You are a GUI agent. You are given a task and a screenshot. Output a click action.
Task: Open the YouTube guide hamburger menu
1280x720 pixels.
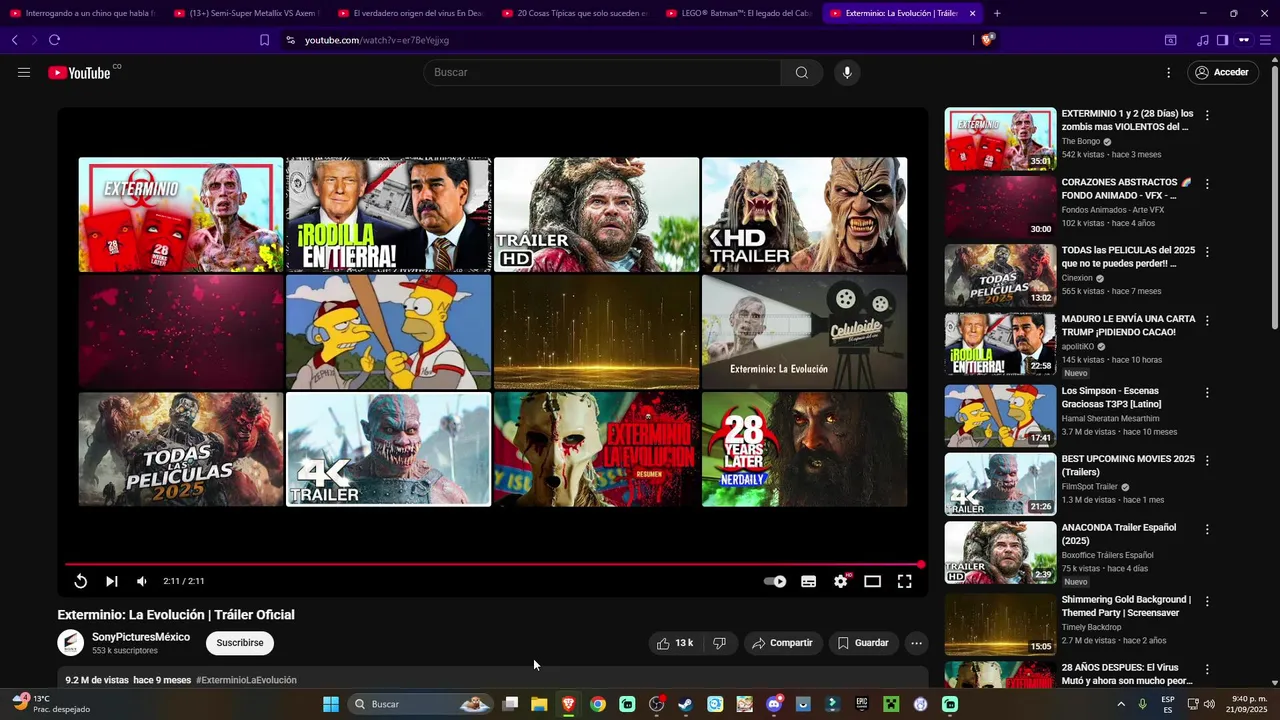click(x=24, y=72)
